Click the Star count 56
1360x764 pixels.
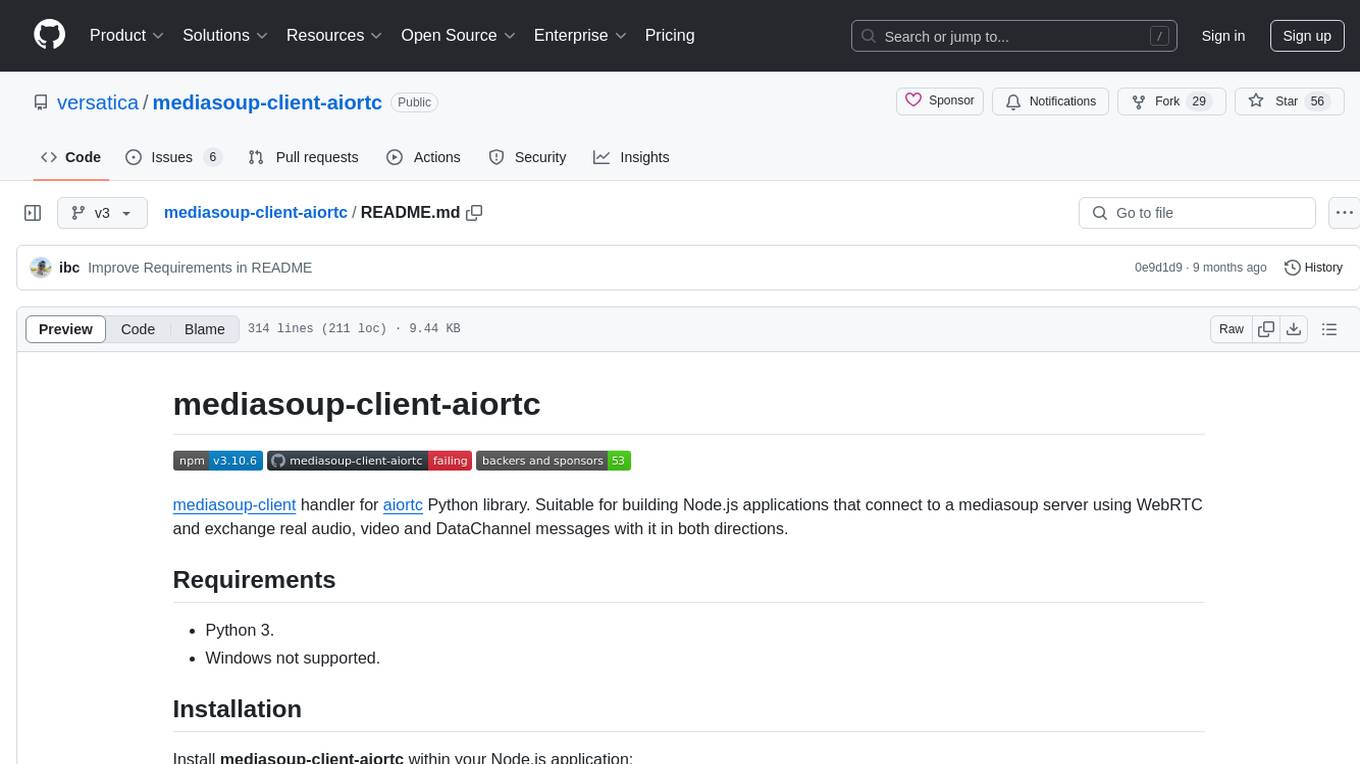click(1318, 101)
